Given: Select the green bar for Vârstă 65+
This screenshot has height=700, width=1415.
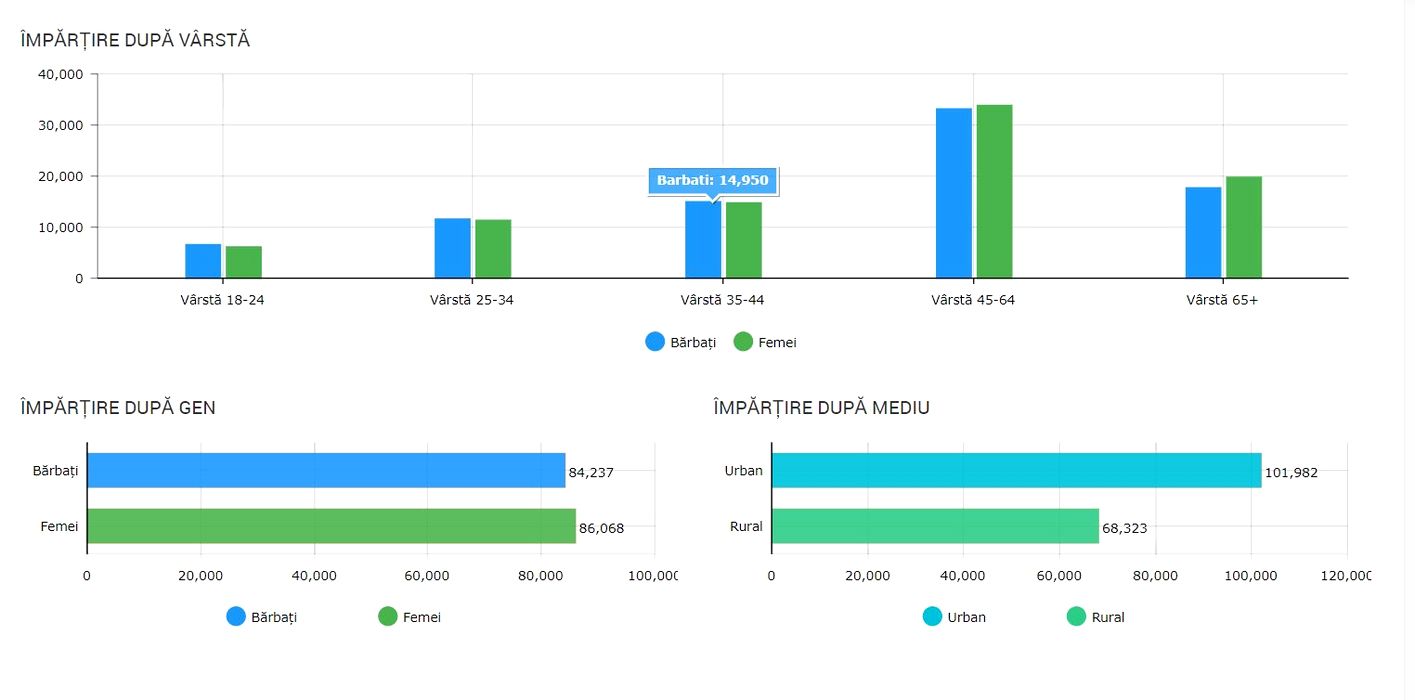Looking at the screenshot, I should coord(1244,227).
